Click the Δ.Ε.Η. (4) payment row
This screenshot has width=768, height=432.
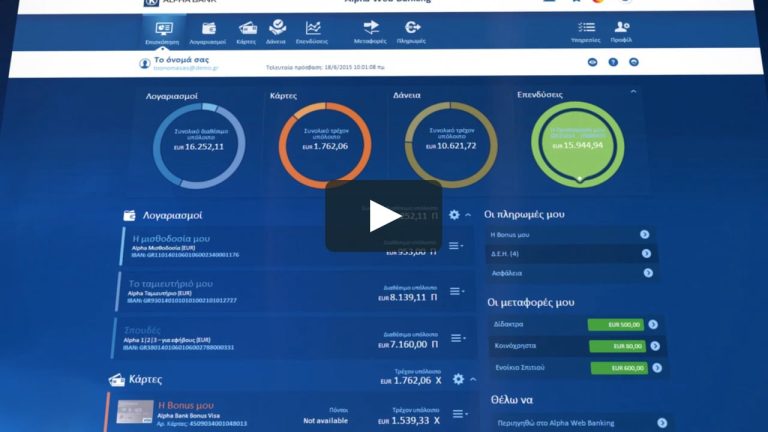571,254
